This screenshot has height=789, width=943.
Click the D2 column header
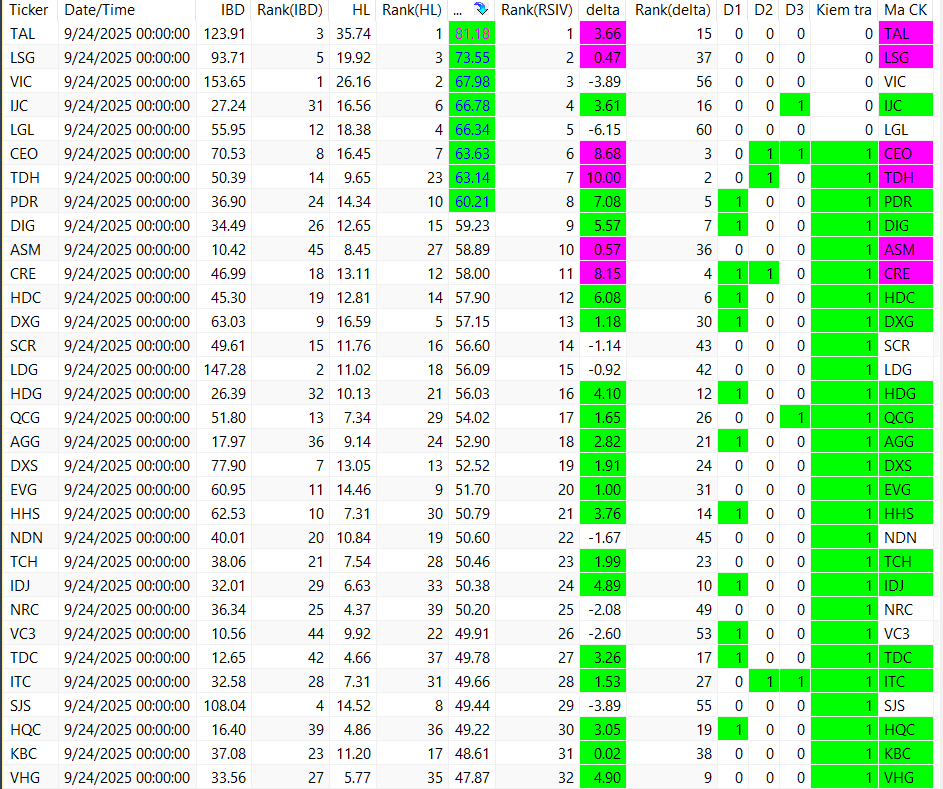763,10
